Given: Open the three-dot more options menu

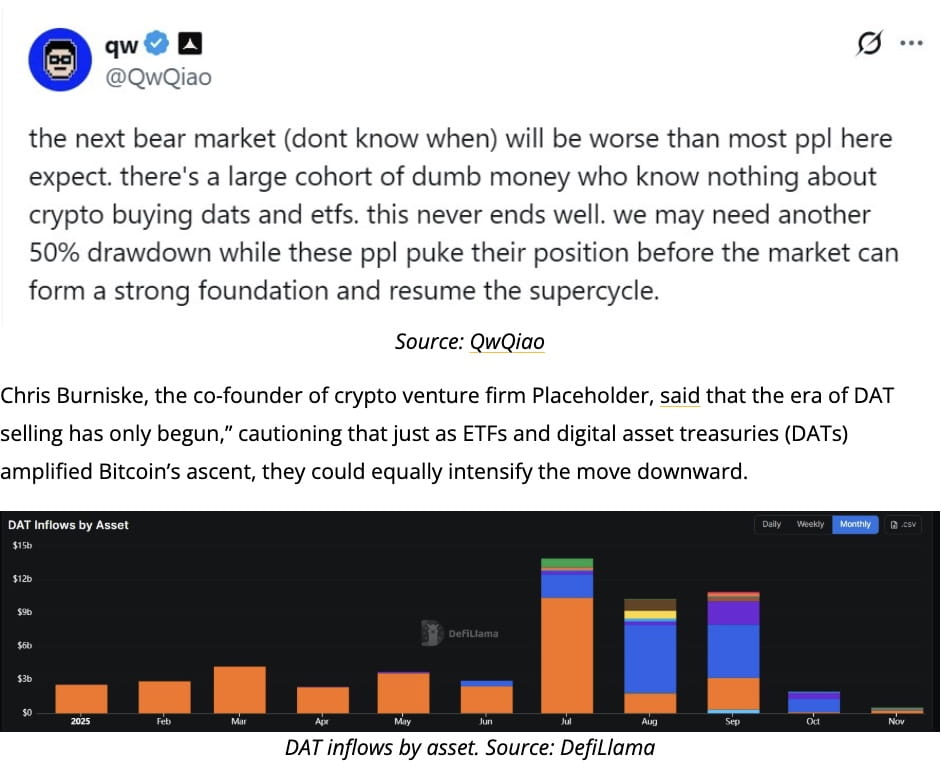Looking at the screenshot, I should click(x=911, y=43).
